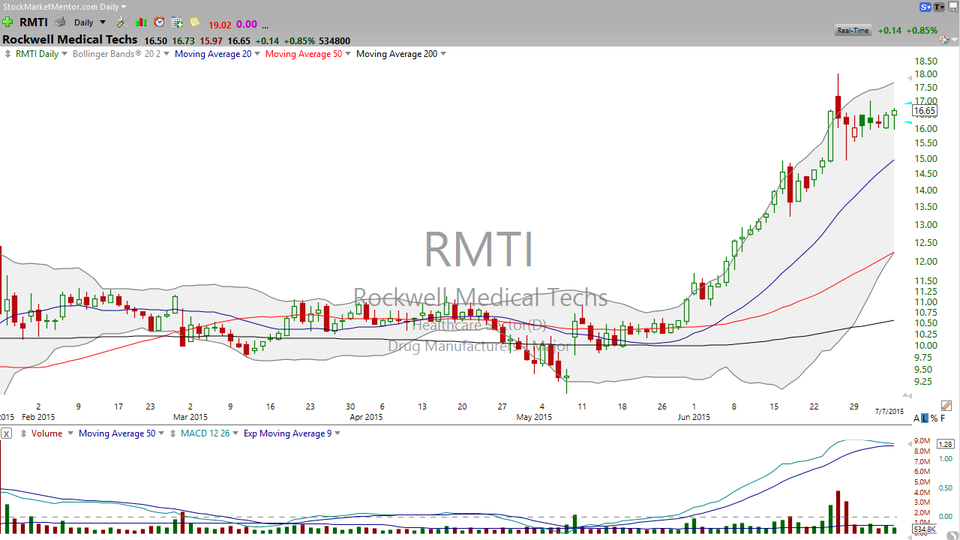The height and width of the screenshot is (540, 960).
Task: Open the white dropdown arrow beside palette icon
Action: pos(954,40)
